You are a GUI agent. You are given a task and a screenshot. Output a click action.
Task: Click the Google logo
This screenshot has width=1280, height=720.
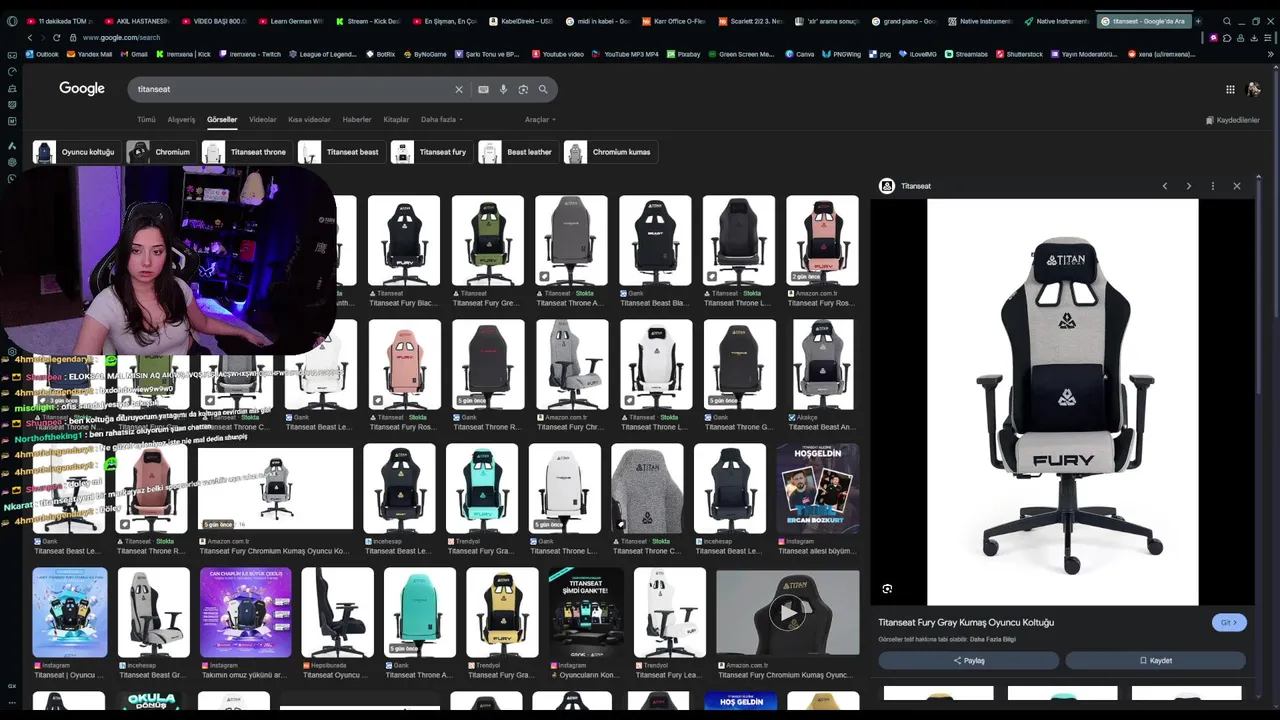point(82,89)
